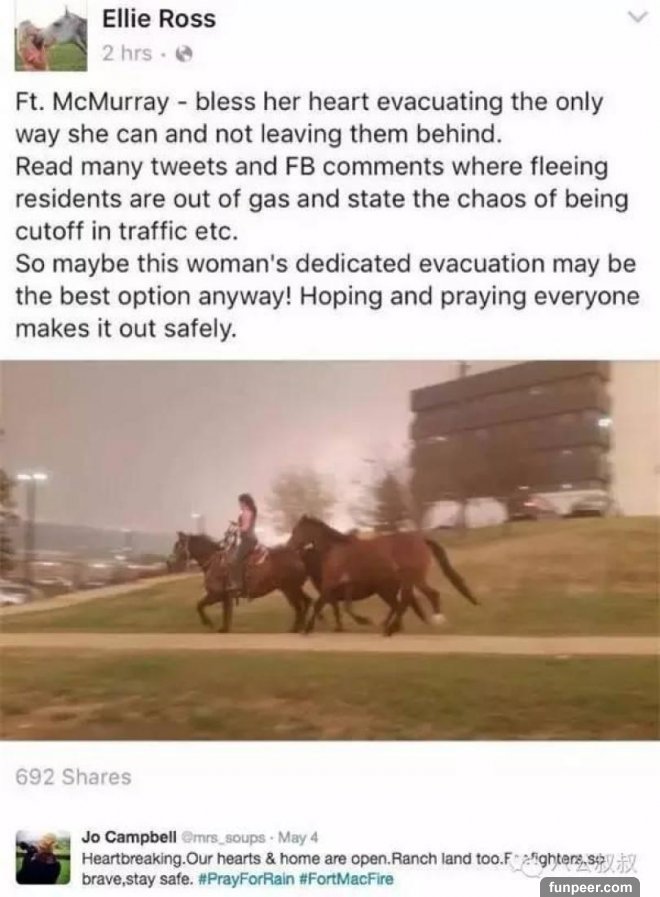View the 692 Shares list
660x897 pixels.
coord(73,777)
